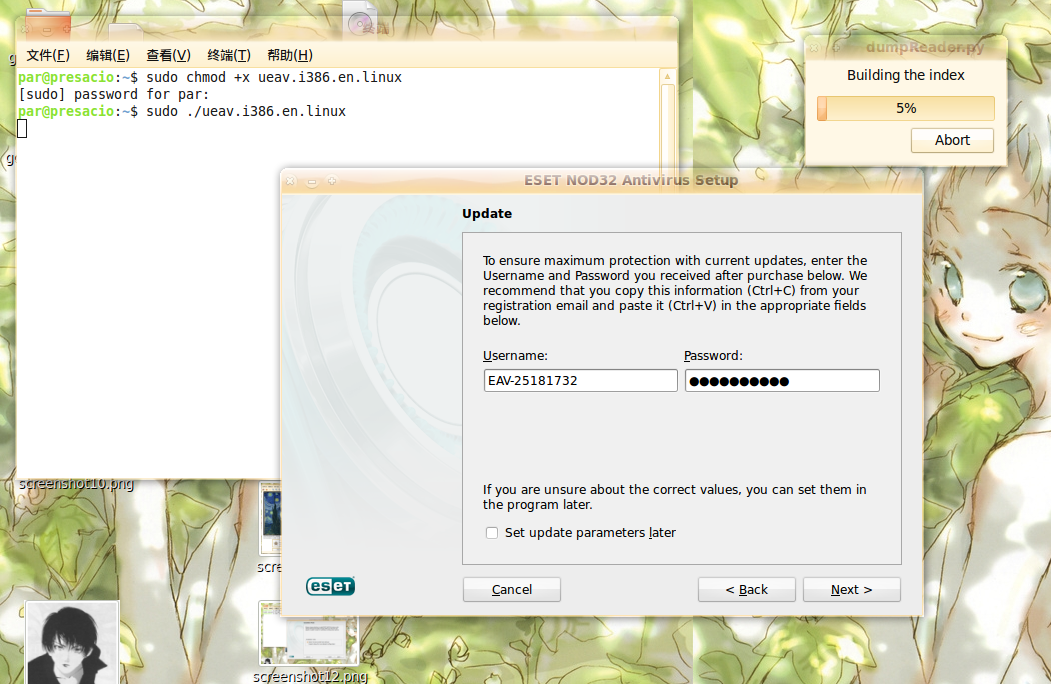Close the ESET NOD32 Antivirus Setup window
The image size is (1051, 684).
coord(290,181)
